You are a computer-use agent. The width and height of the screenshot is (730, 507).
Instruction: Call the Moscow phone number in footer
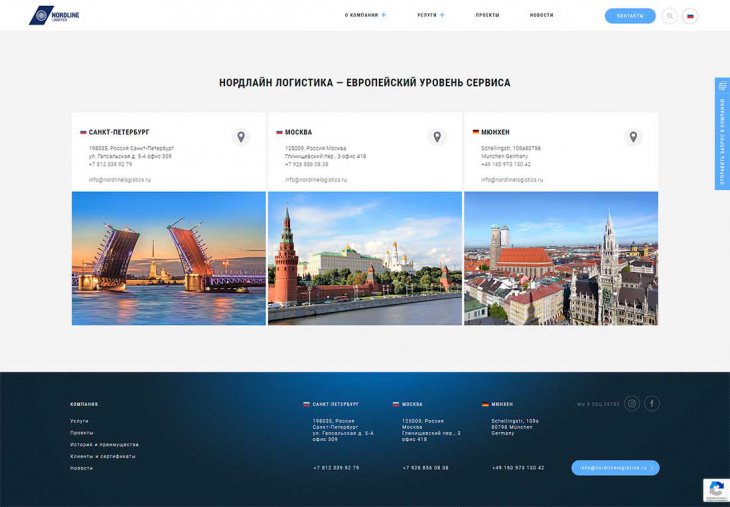425,468
